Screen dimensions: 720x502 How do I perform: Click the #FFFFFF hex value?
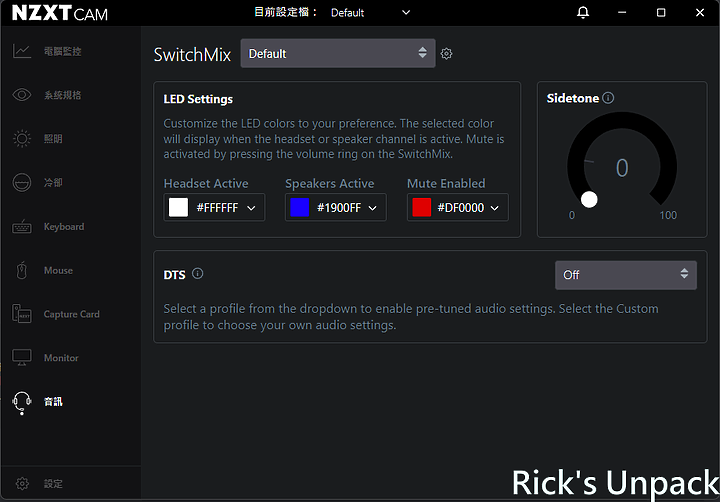217,208
